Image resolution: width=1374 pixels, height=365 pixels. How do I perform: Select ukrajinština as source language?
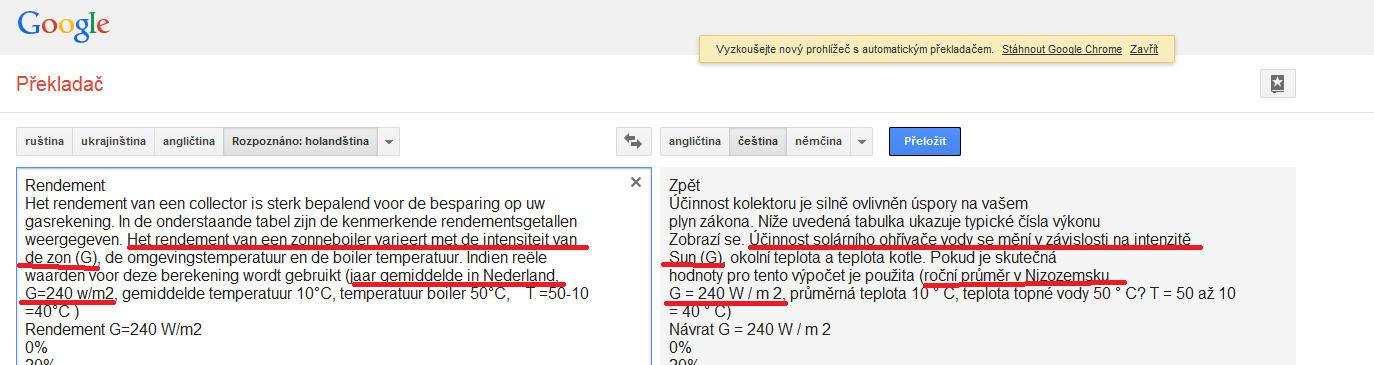tap(113, 142)
